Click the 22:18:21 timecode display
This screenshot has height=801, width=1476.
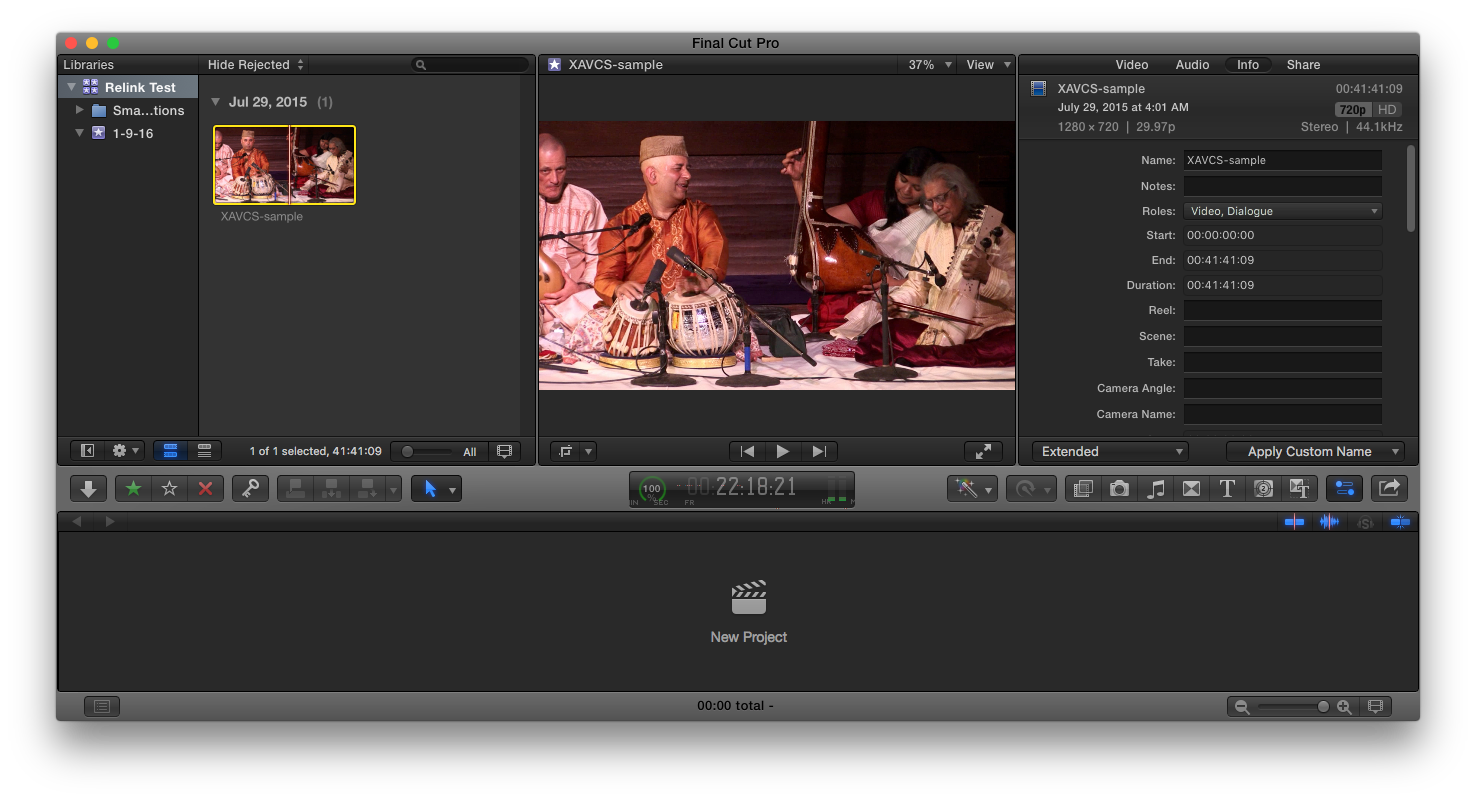(x=741, y=487)
